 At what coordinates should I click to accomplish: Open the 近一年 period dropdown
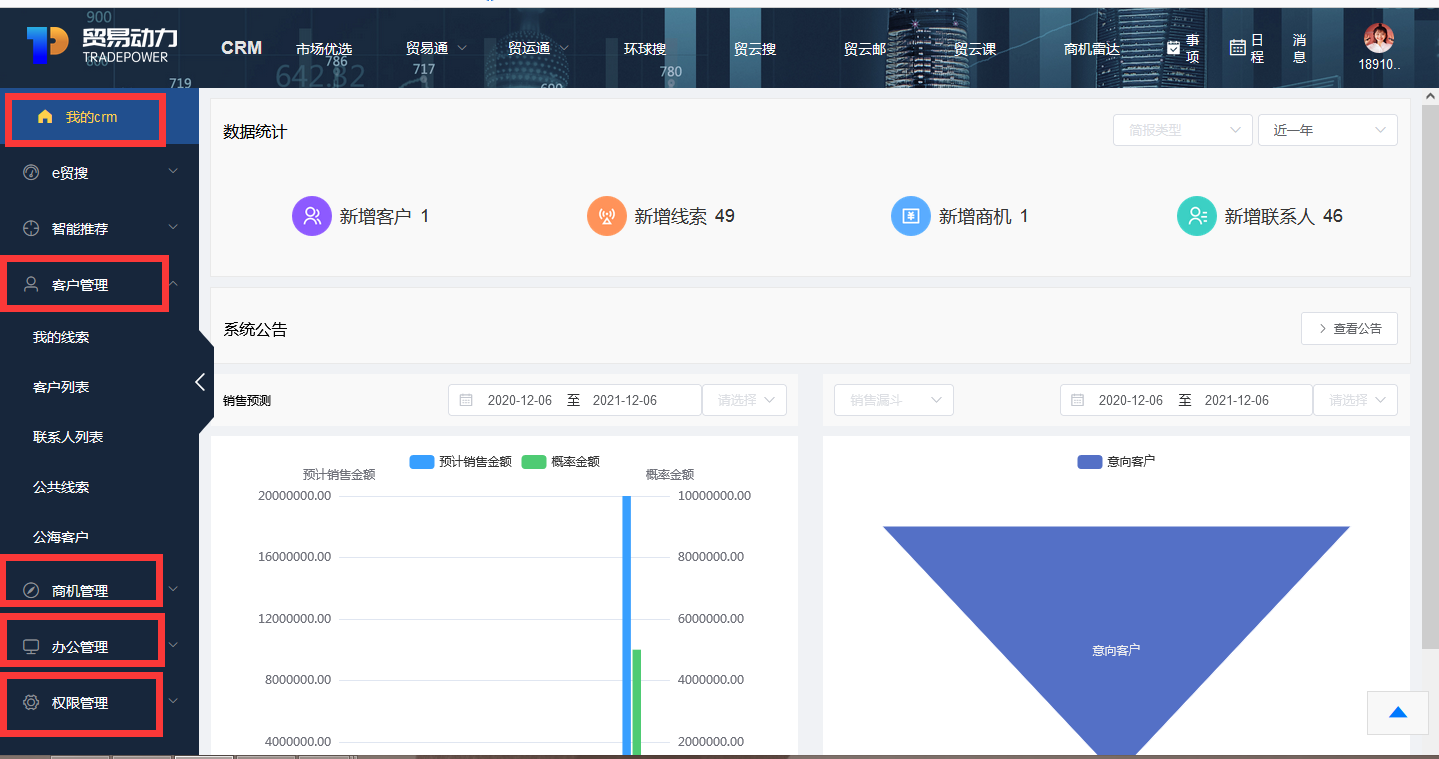click(1327, 130)
